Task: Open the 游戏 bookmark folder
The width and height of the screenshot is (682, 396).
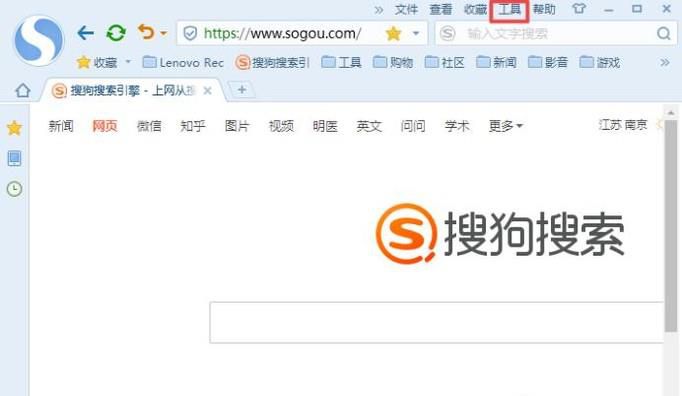Action: coord(600,63)
